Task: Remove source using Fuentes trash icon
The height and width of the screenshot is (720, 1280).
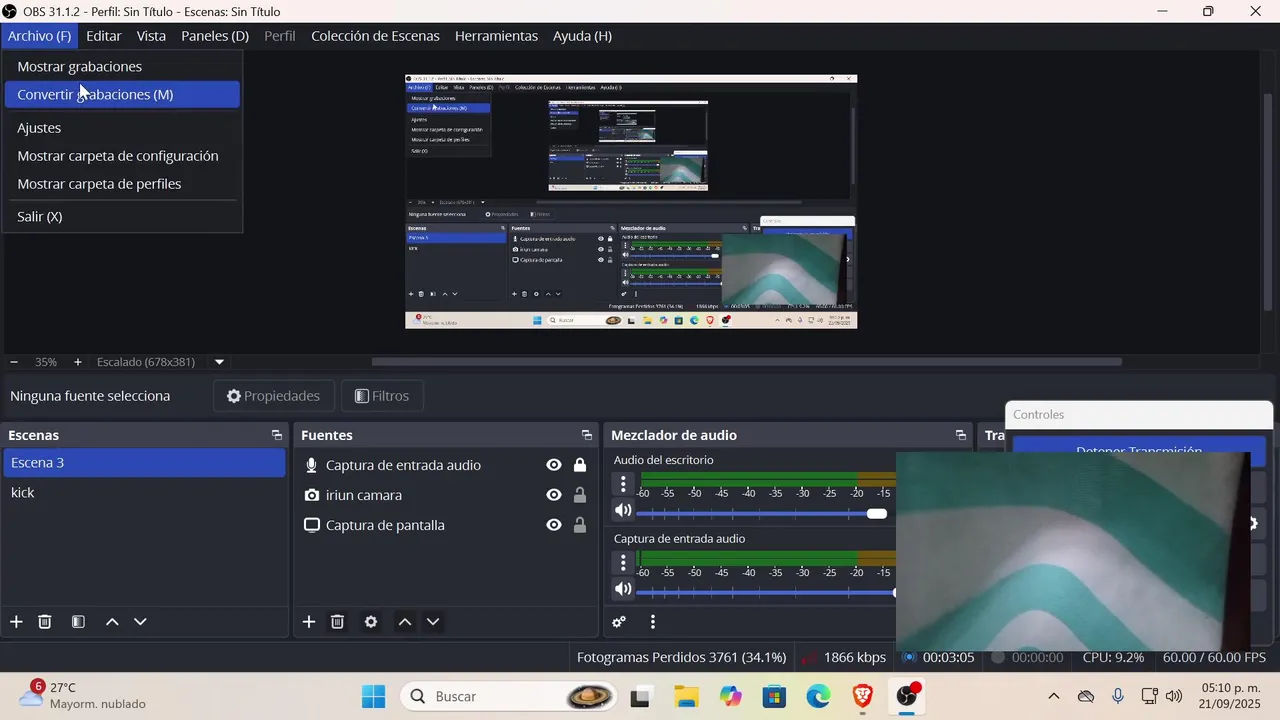Action: point(338,622)
